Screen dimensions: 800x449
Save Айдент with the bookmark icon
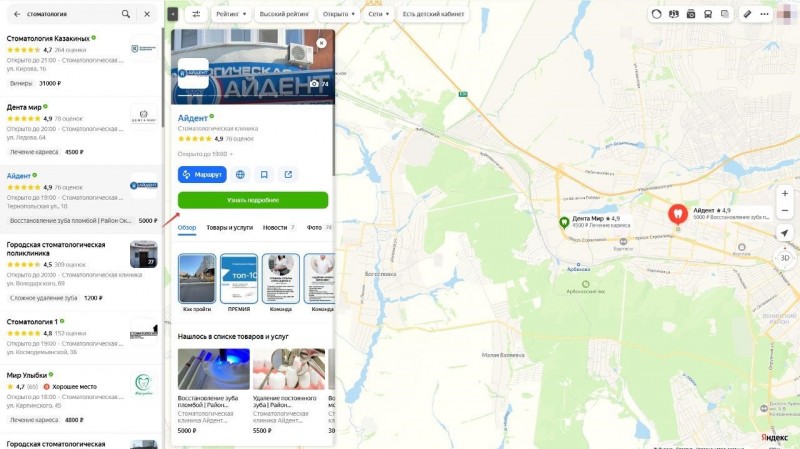[x=264, y=174]
